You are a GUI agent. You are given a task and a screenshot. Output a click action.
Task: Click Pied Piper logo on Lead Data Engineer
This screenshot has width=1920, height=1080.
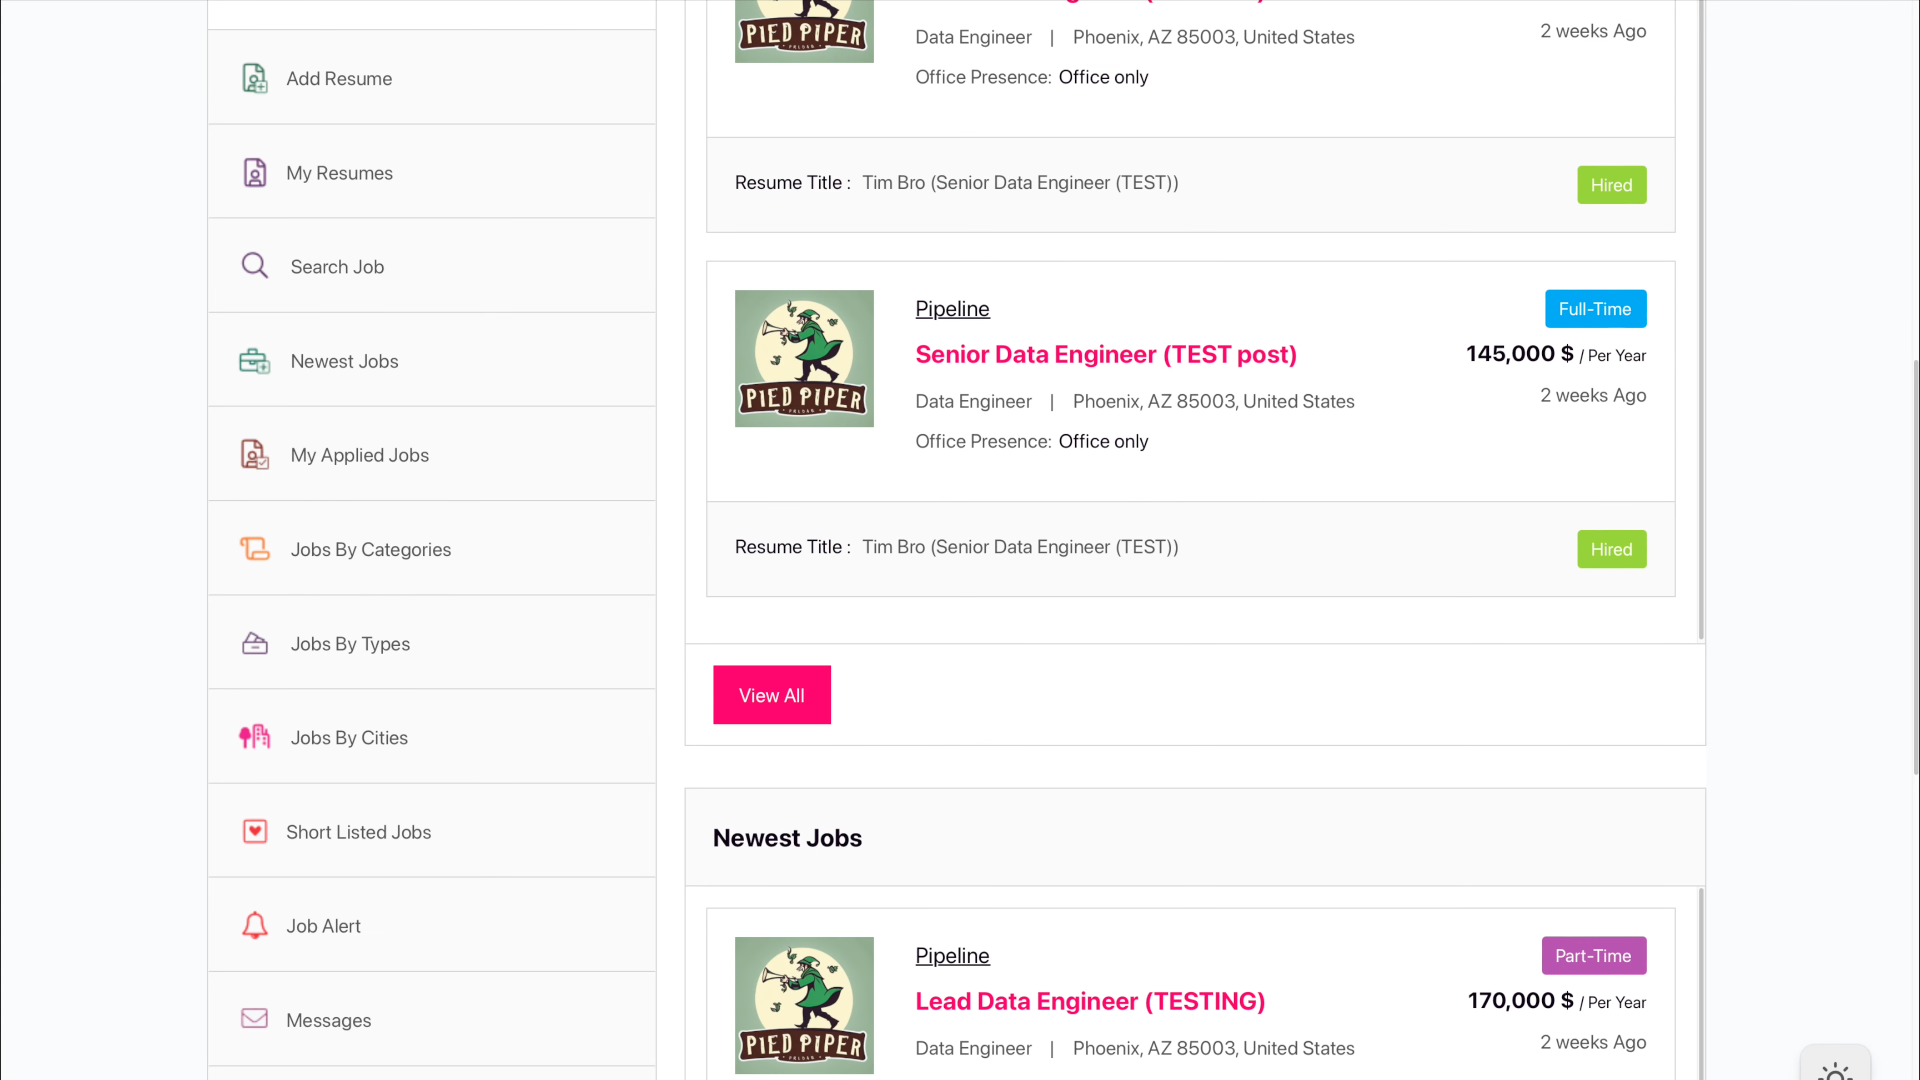click(804, 1005)
